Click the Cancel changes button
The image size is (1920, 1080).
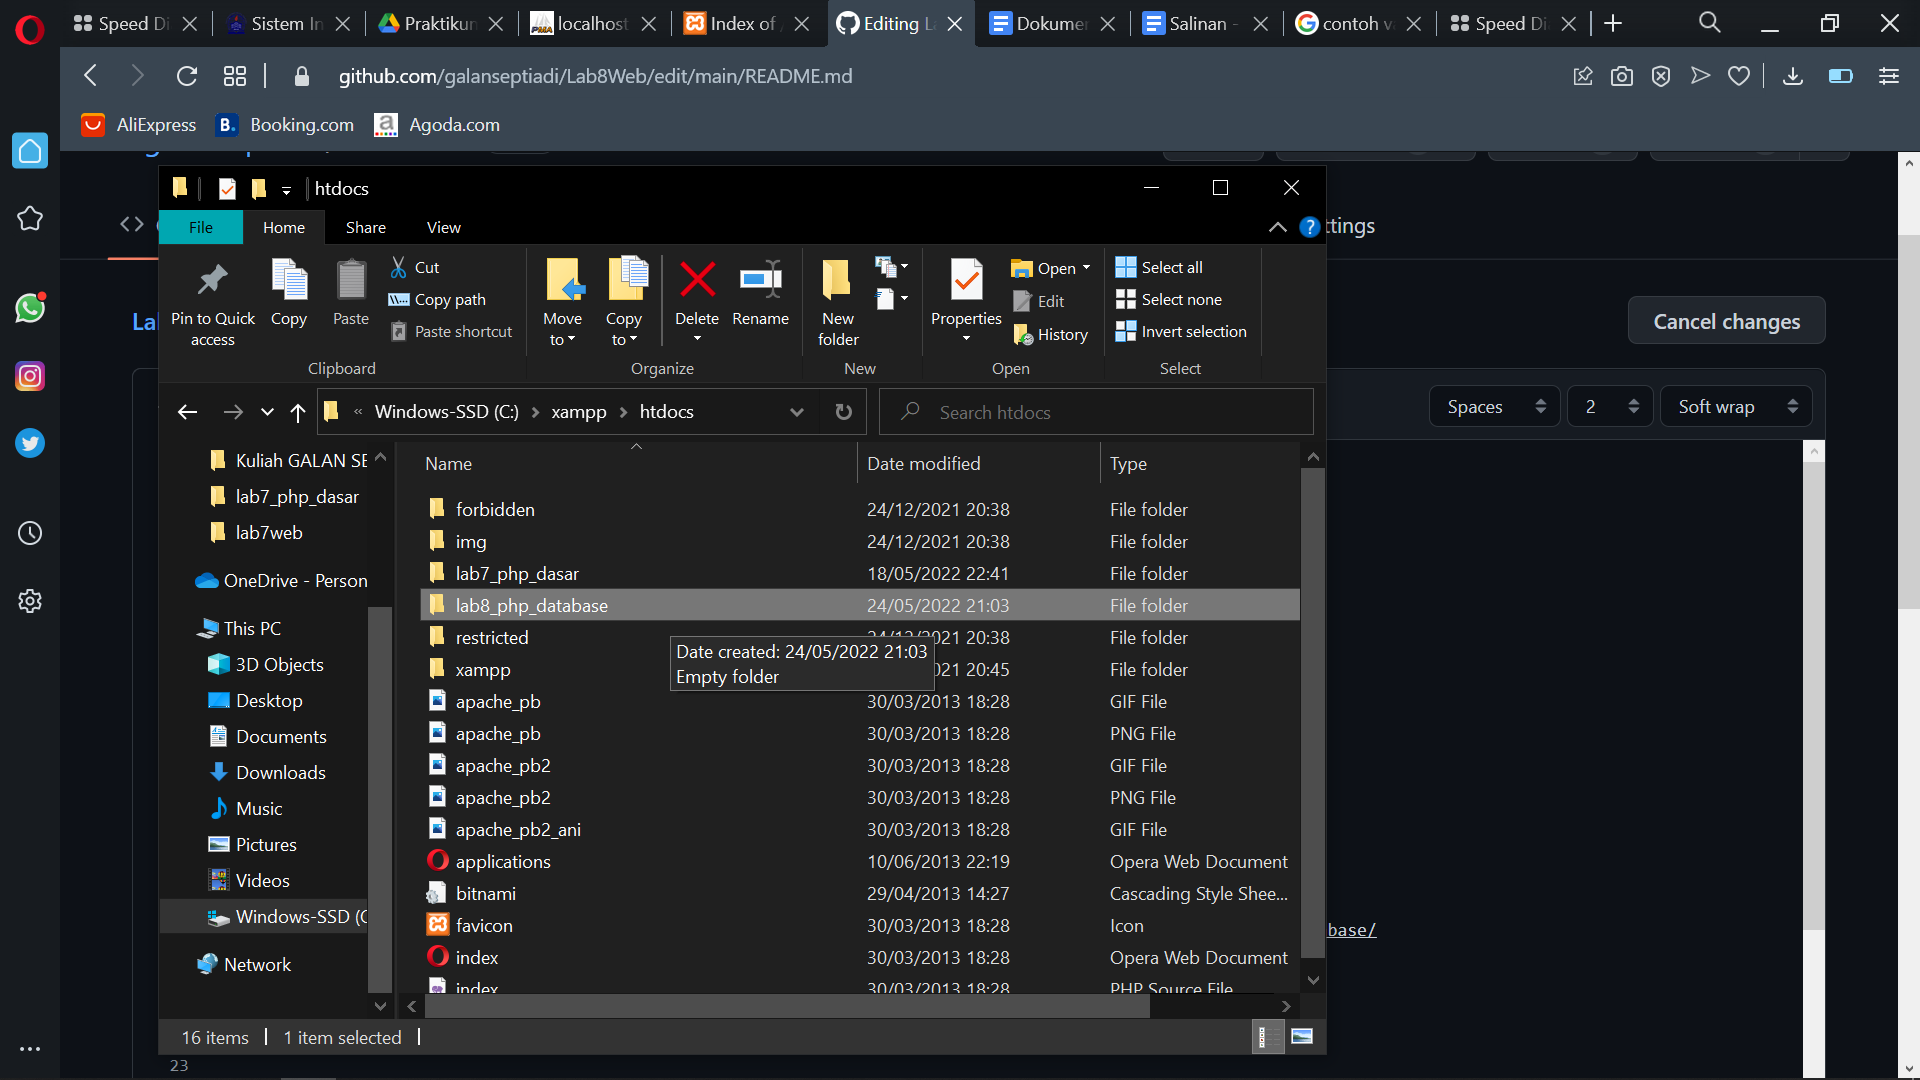1726,321
